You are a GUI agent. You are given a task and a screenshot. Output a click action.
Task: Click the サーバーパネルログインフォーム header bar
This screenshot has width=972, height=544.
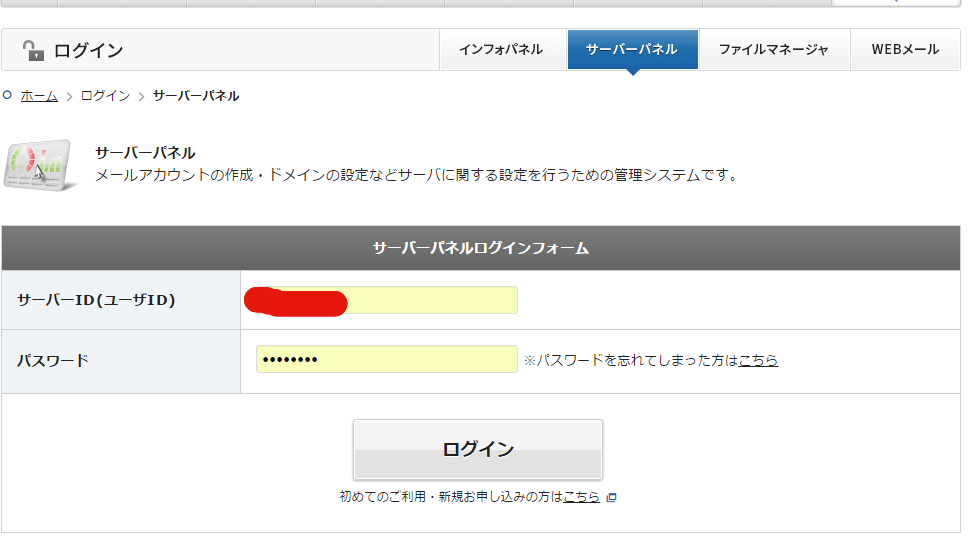481,248
